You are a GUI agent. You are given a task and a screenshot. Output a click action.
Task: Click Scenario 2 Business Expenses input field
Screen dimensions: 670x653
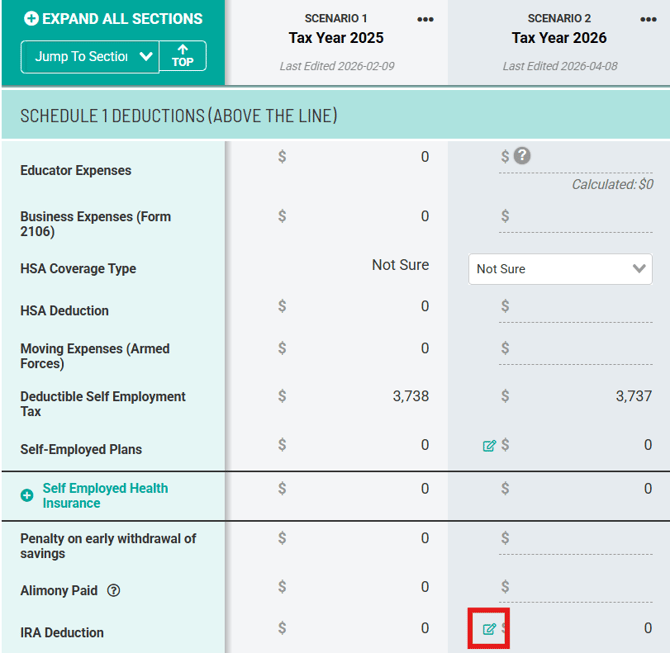pyautogui.click(x=582, y=217)
